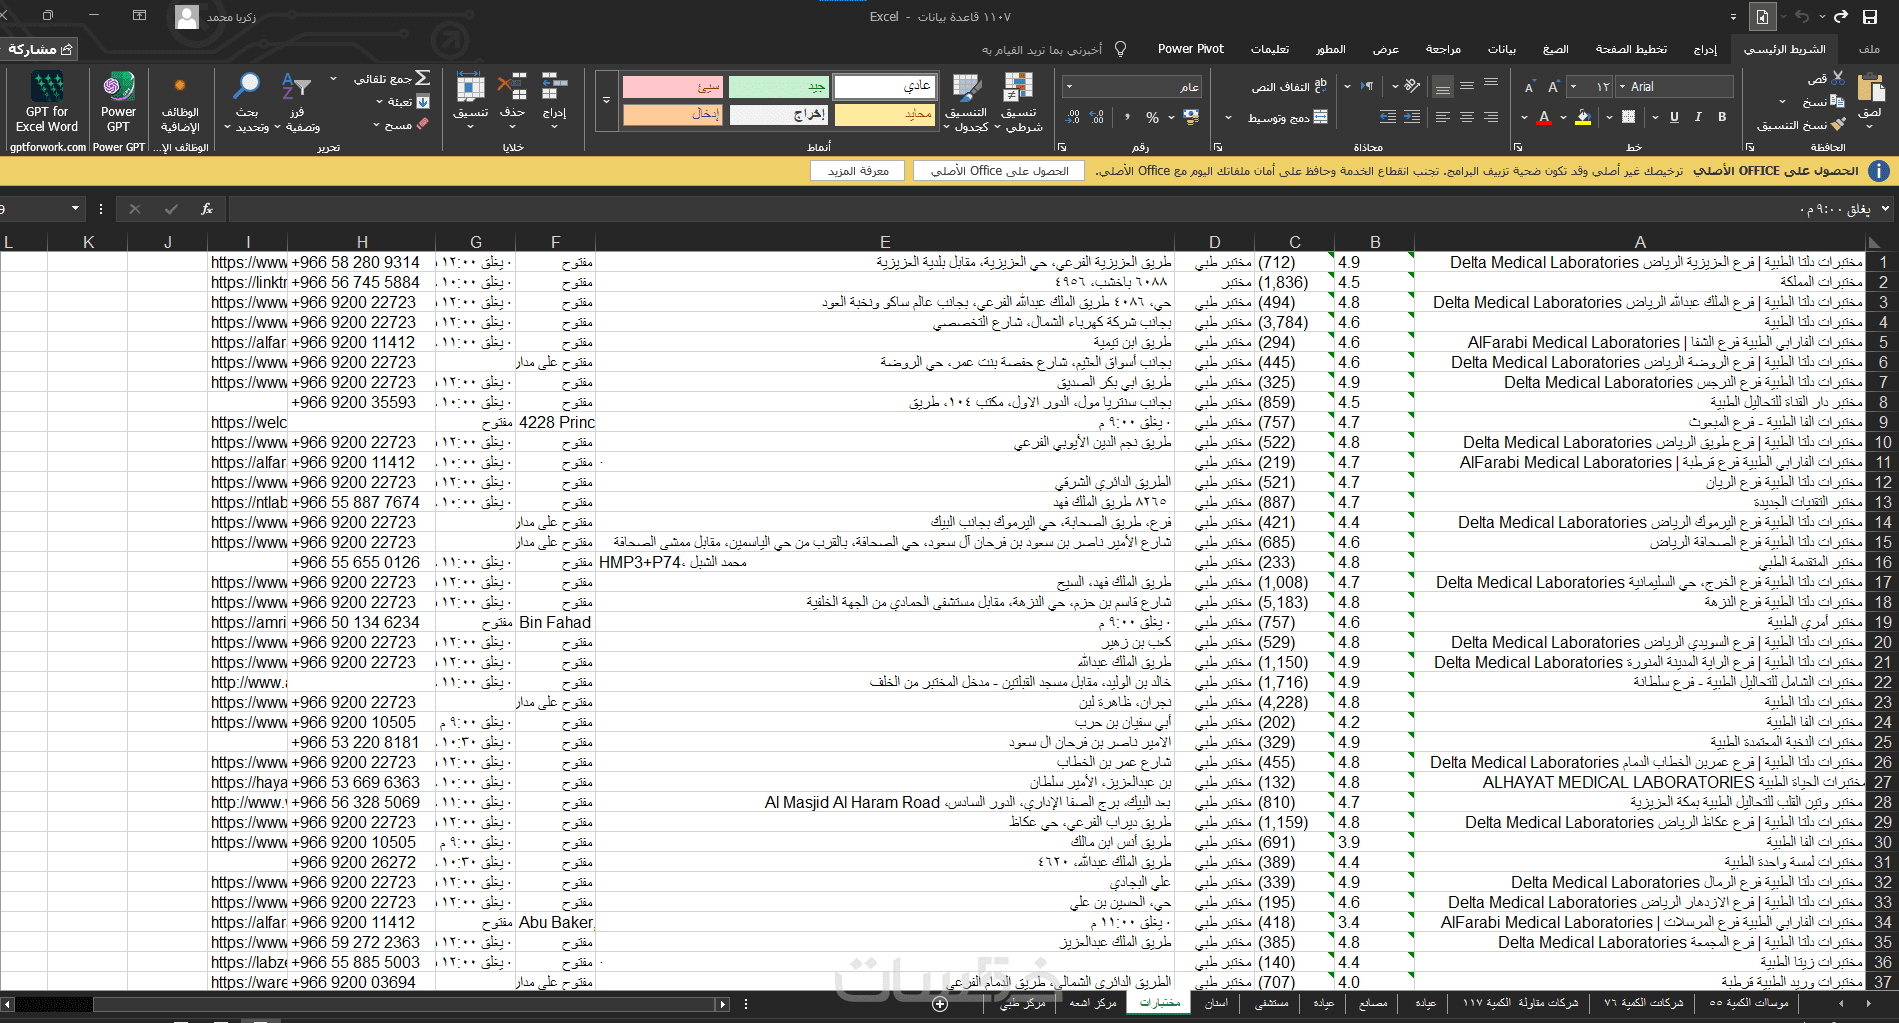The image size is (1899, 1023).
Task: Toggle Wrap Text (التفاف النص)
Action: [x=1290, y=86]
